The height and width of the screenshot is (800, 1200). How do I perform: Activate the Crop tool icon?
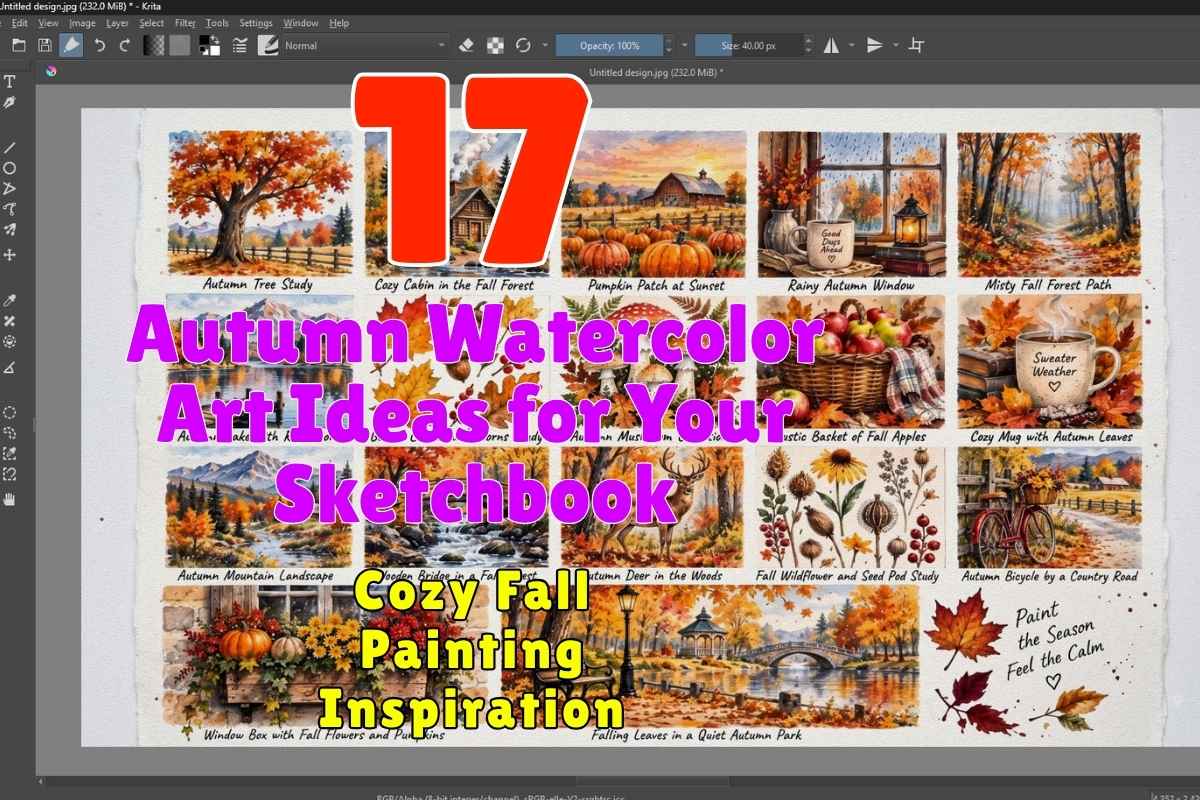coord(917,45)
